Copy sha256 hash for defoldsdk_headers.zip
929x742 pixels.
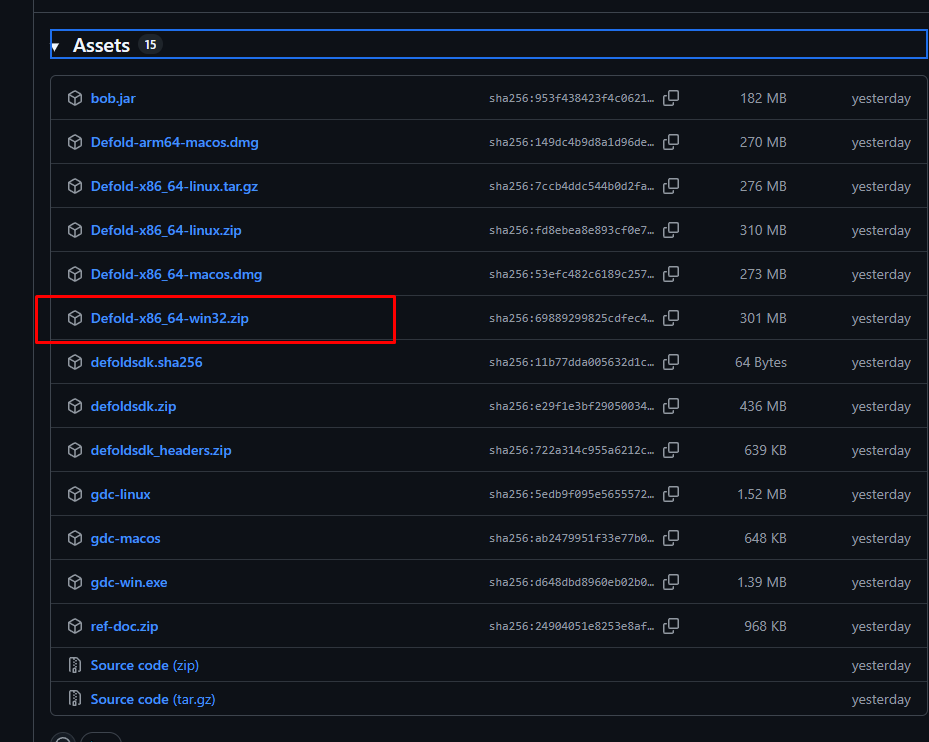(x=671, y=450)
